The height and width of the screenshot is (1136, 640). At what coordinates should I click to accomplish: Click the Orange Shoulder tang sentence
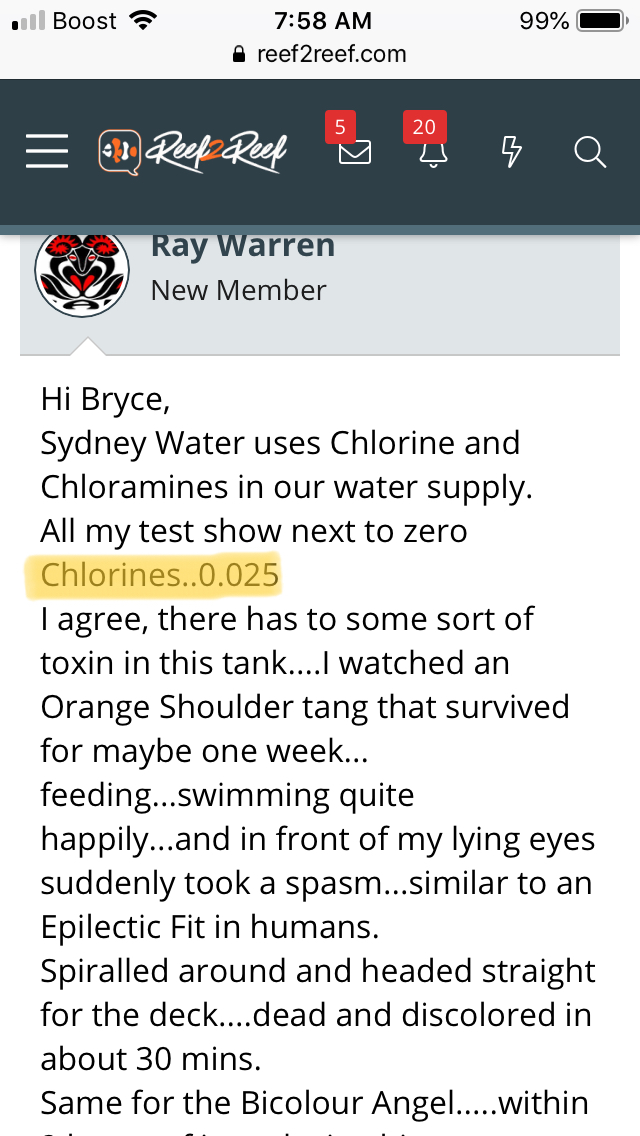point(304,707)
